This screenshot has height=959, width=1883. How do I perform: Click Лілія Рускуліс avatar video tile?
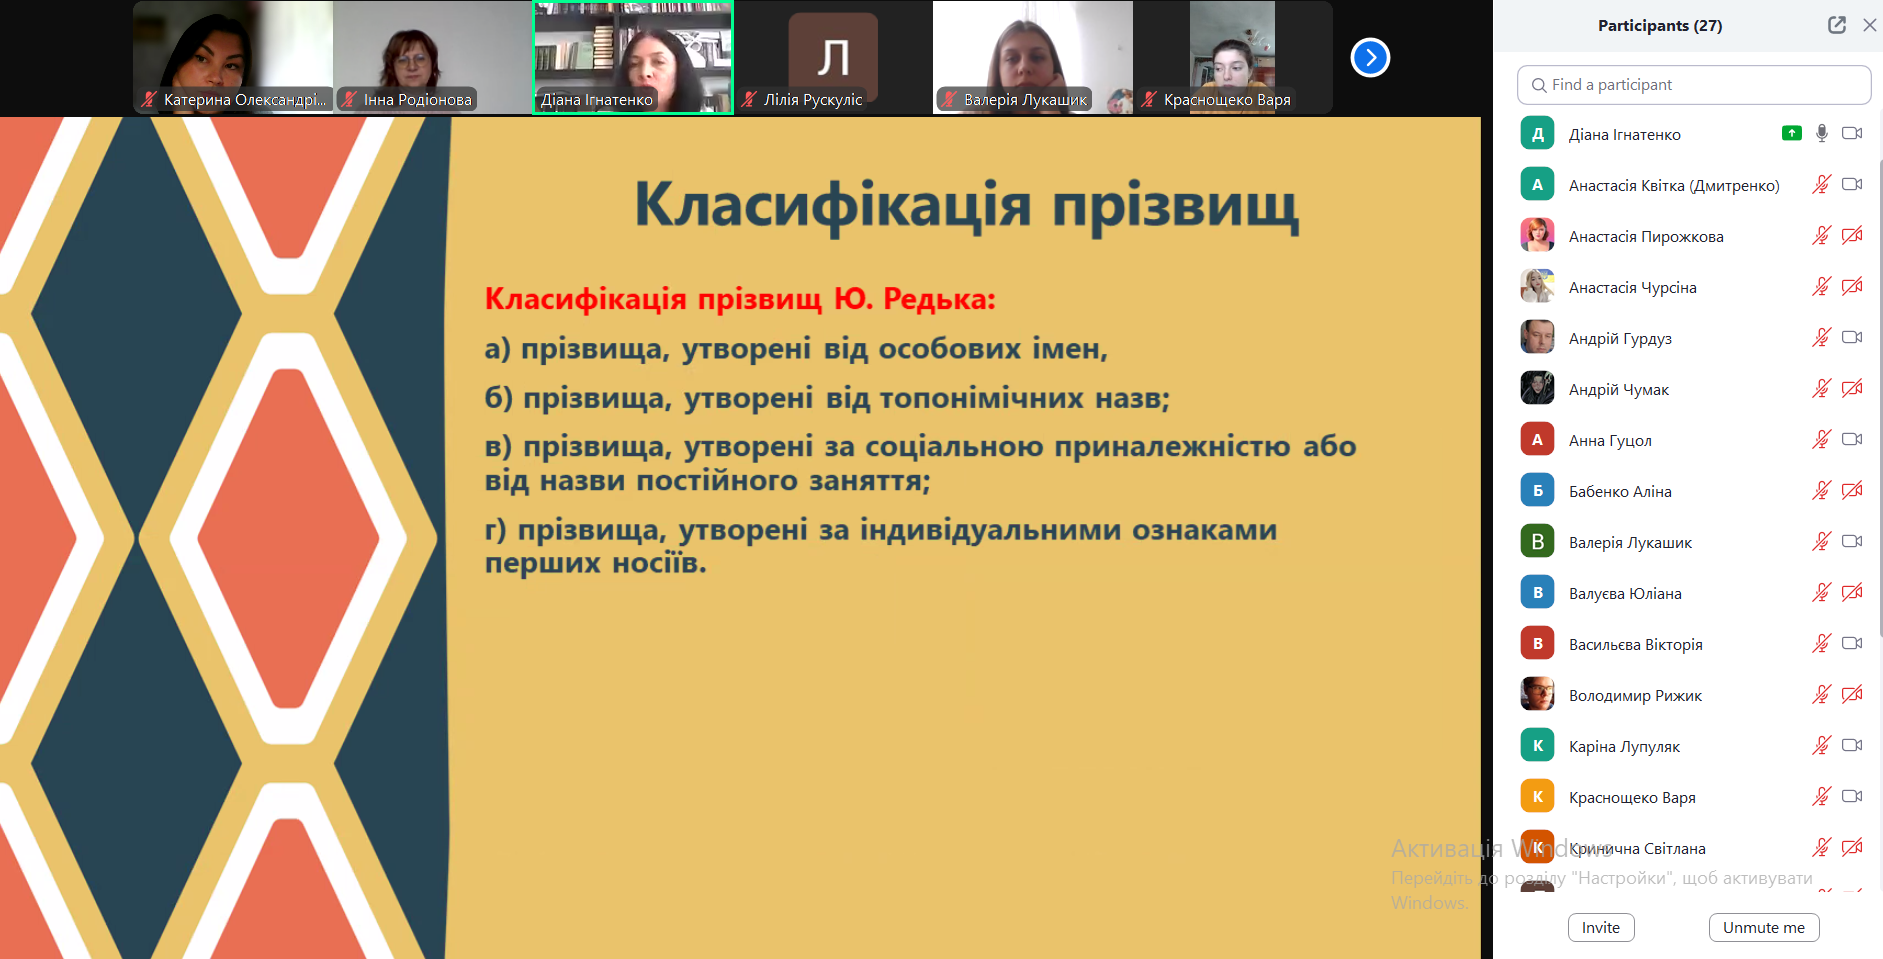832,57
